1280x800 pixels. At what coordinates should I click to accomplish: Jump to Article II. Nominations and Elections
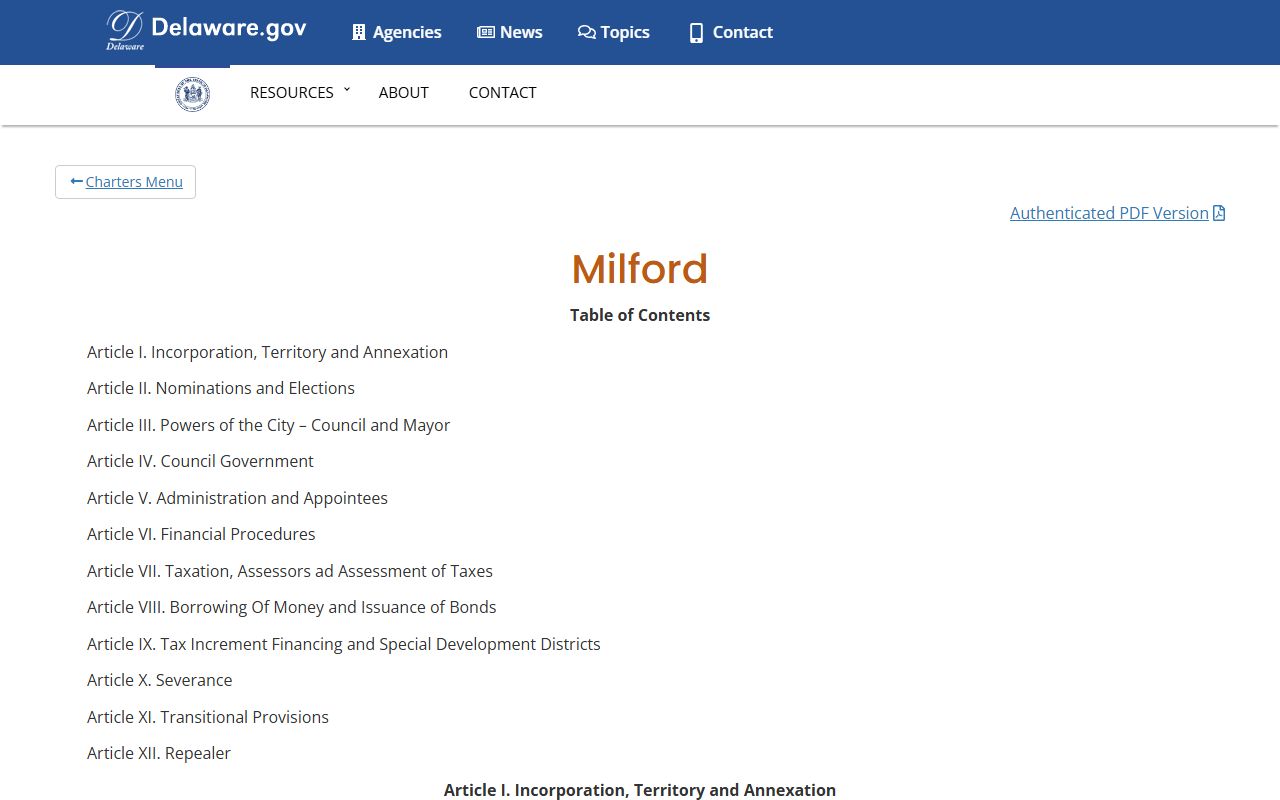click(221, 388)
